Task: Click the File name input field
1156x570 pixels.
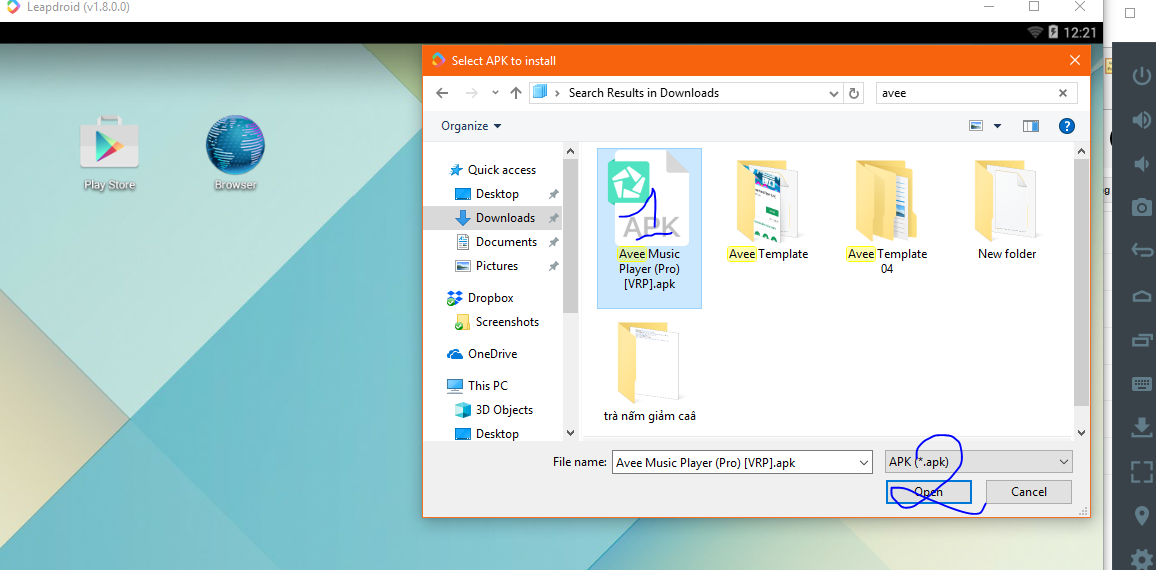Action: [735, 462]
